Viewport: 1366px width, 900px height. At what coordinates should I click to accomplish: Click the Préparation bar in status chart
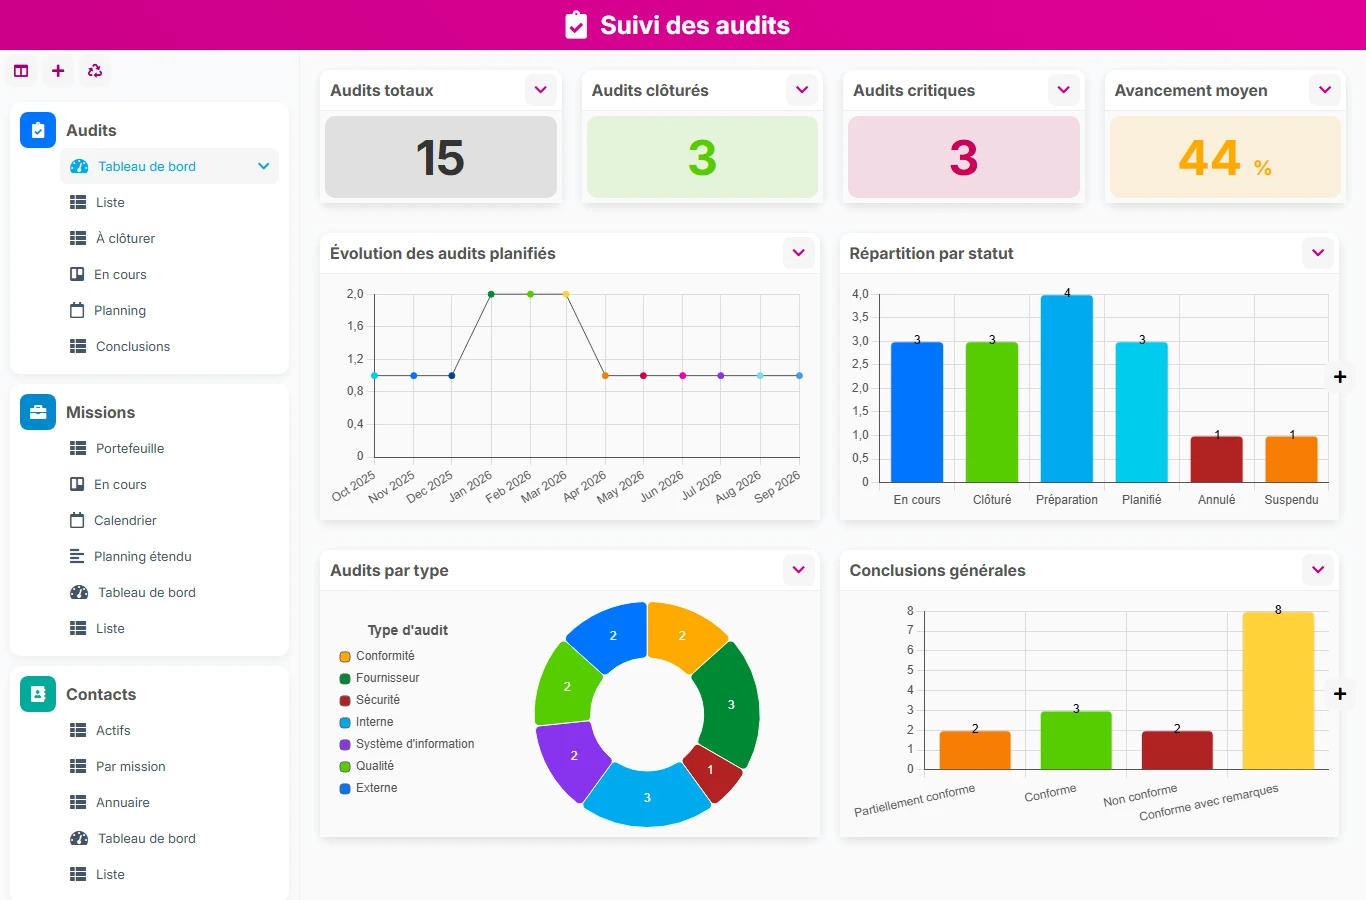coord(1067,389)
